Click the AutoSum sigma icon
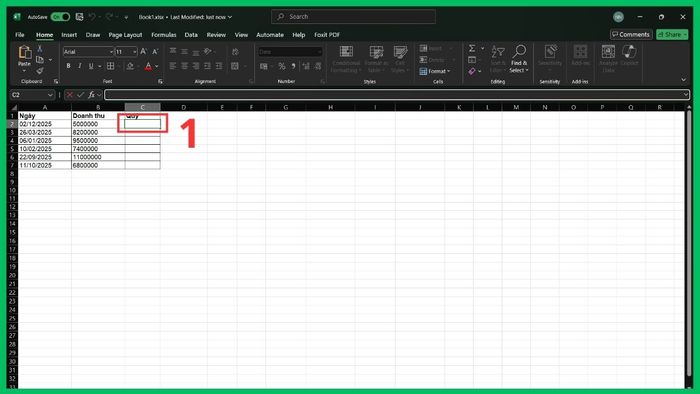Viewport: 700px width, 394px height. 472,48
